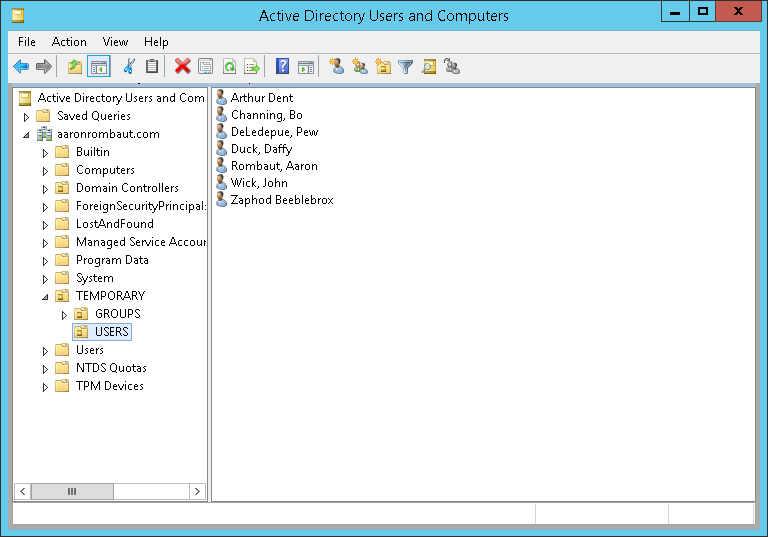This screenshot has width=768, height=537.
Task: Open Help with the blue question mark icon
Action: pos(282,66)
